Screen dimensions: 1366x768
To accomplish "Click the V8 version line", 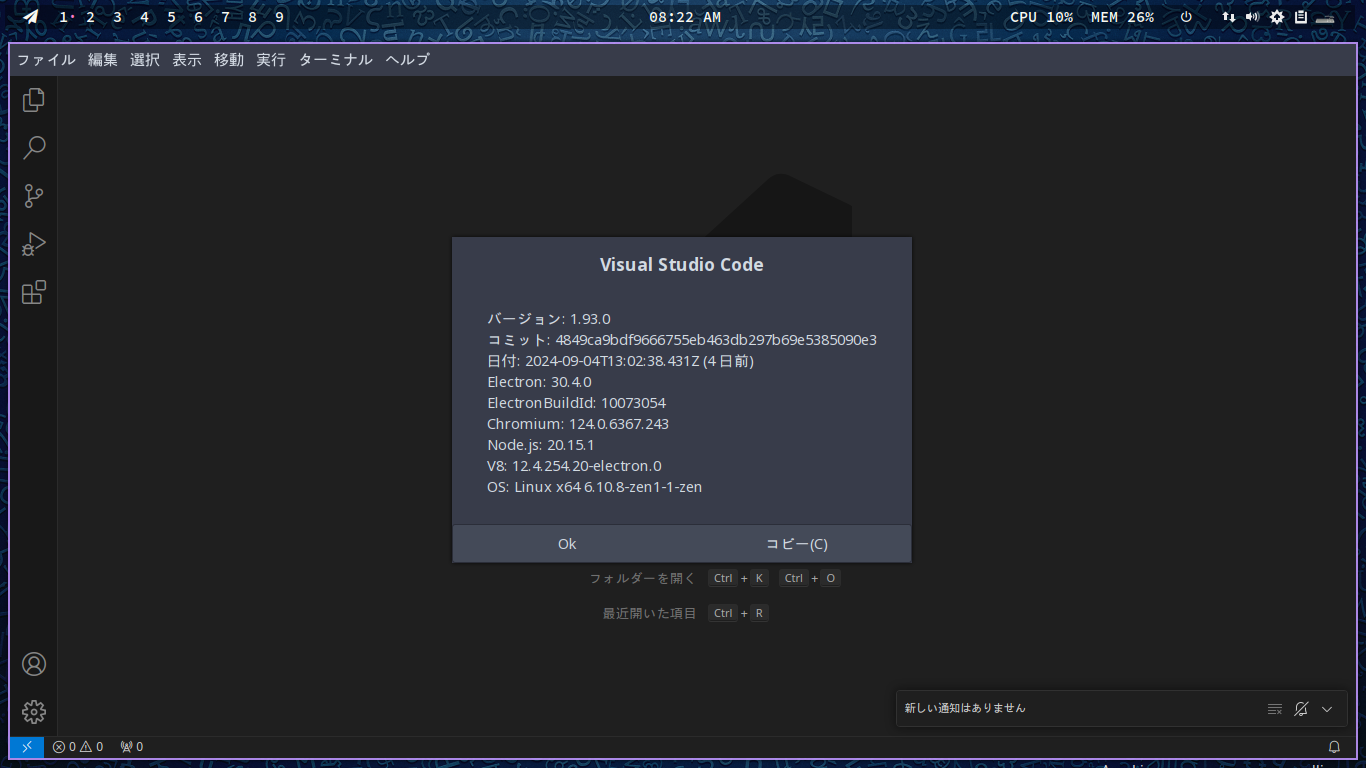I will tap(574, 466).
